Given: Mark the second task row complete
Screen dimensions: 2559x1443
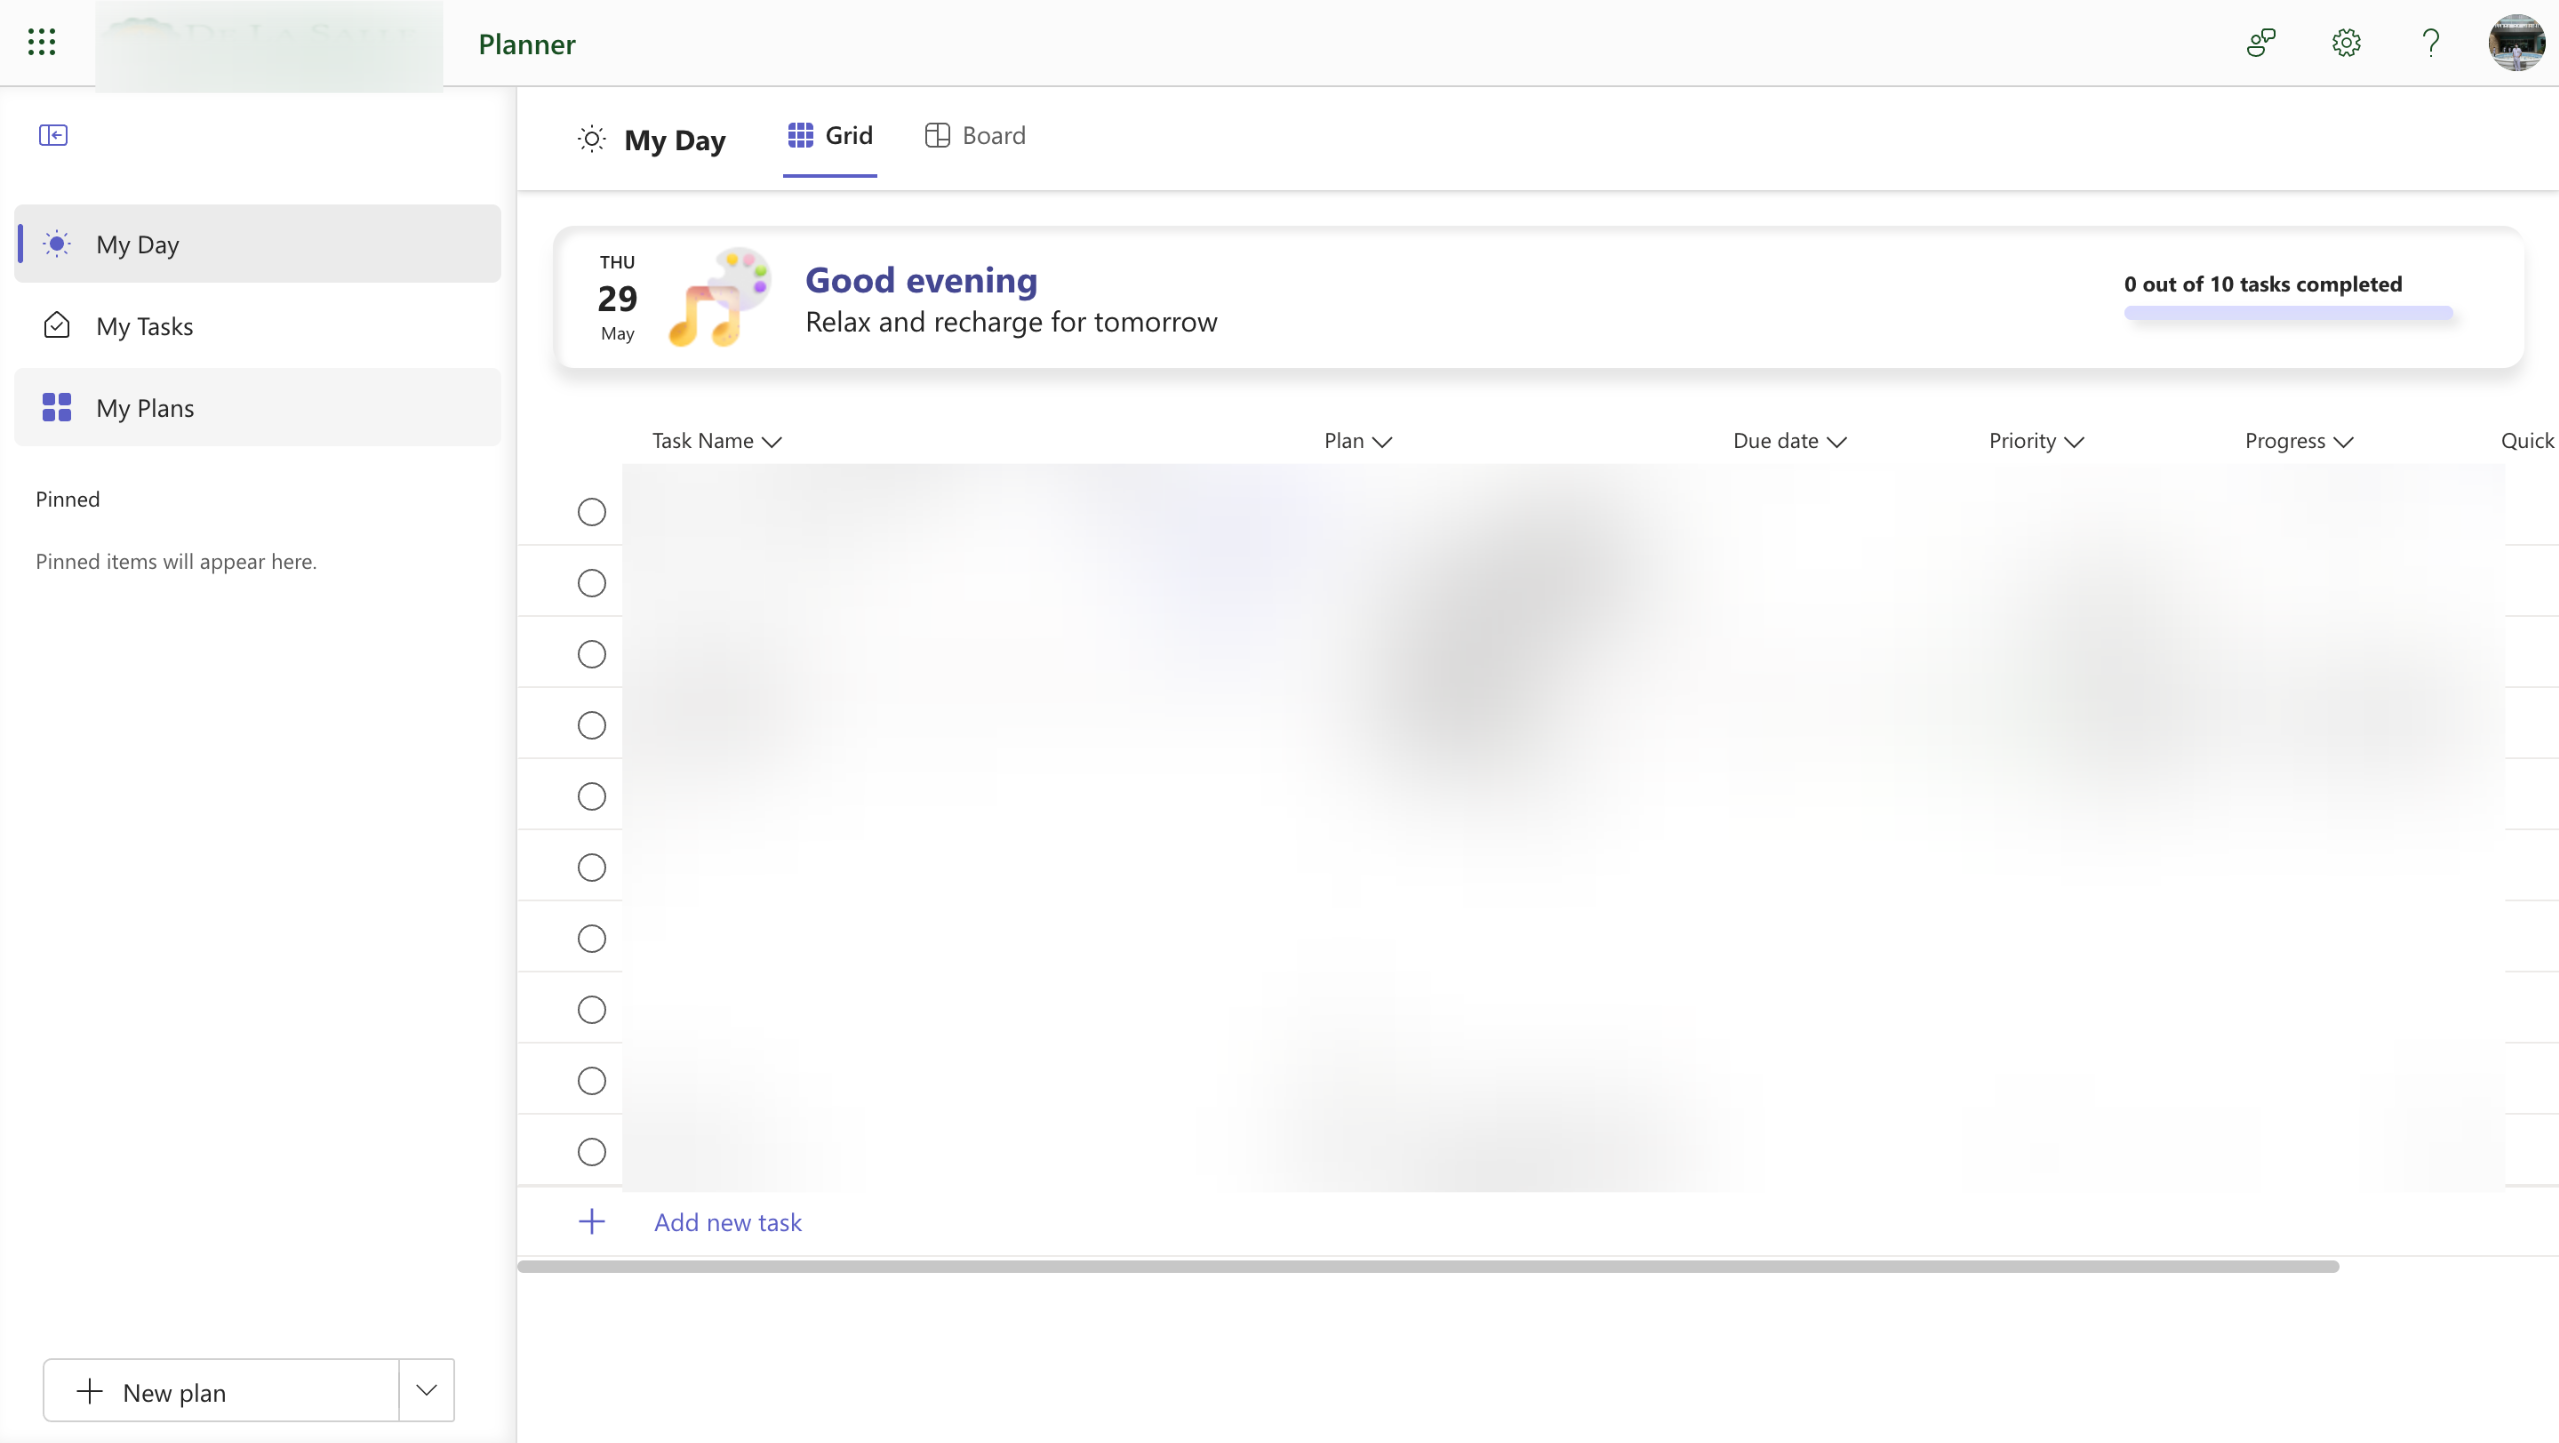Looking at the screenshot, I should coord(592,583).
